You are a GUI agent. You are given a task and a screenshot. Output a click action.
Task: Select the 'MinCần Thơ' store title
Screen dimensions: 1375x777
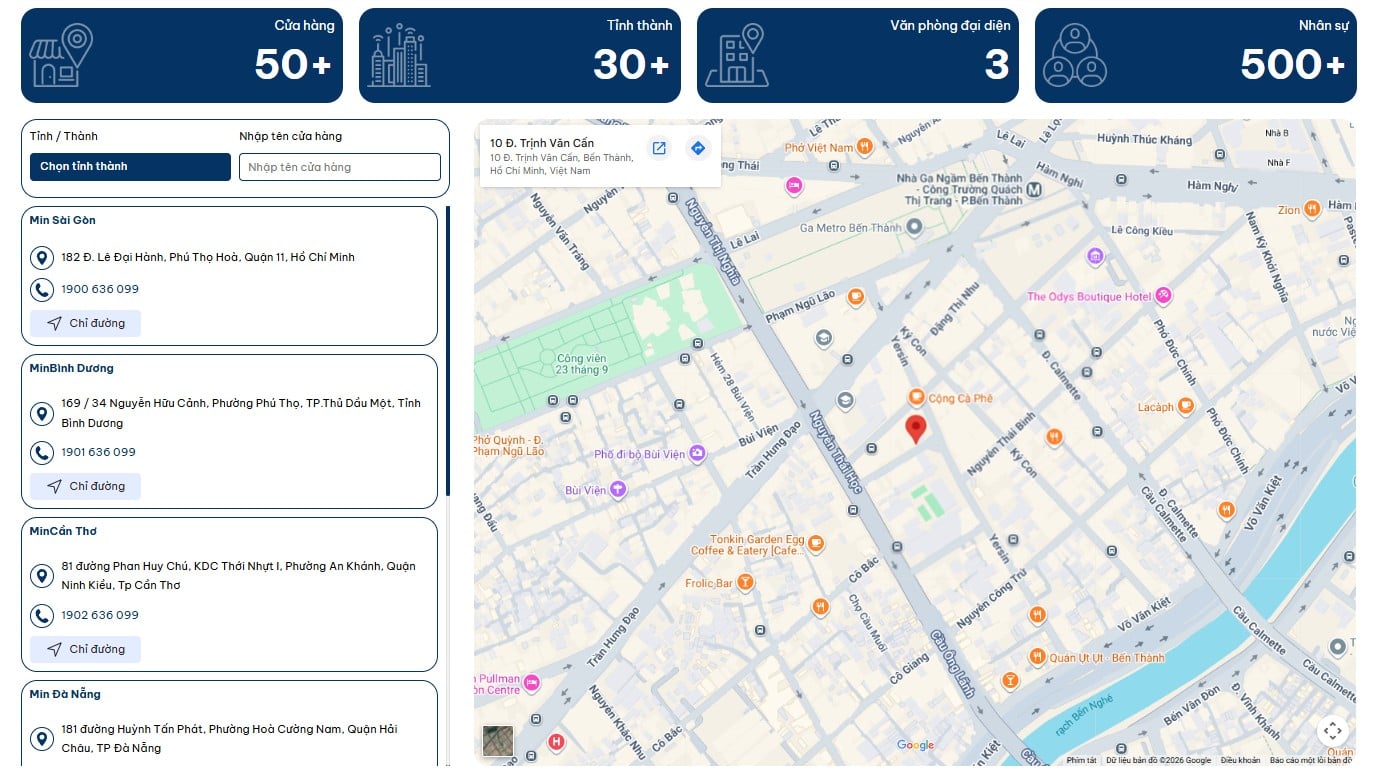tap(63, 531)
